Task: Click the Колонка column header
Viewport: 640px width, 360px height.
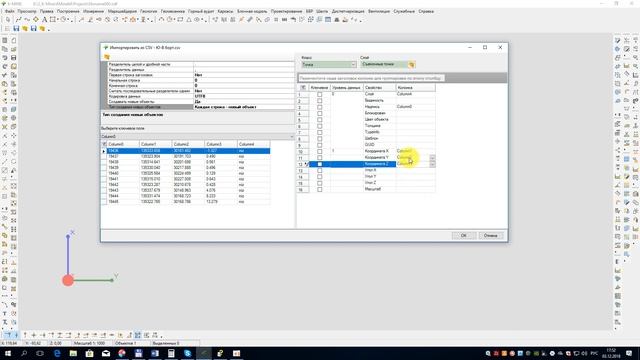Action: (x=416, y=87)
